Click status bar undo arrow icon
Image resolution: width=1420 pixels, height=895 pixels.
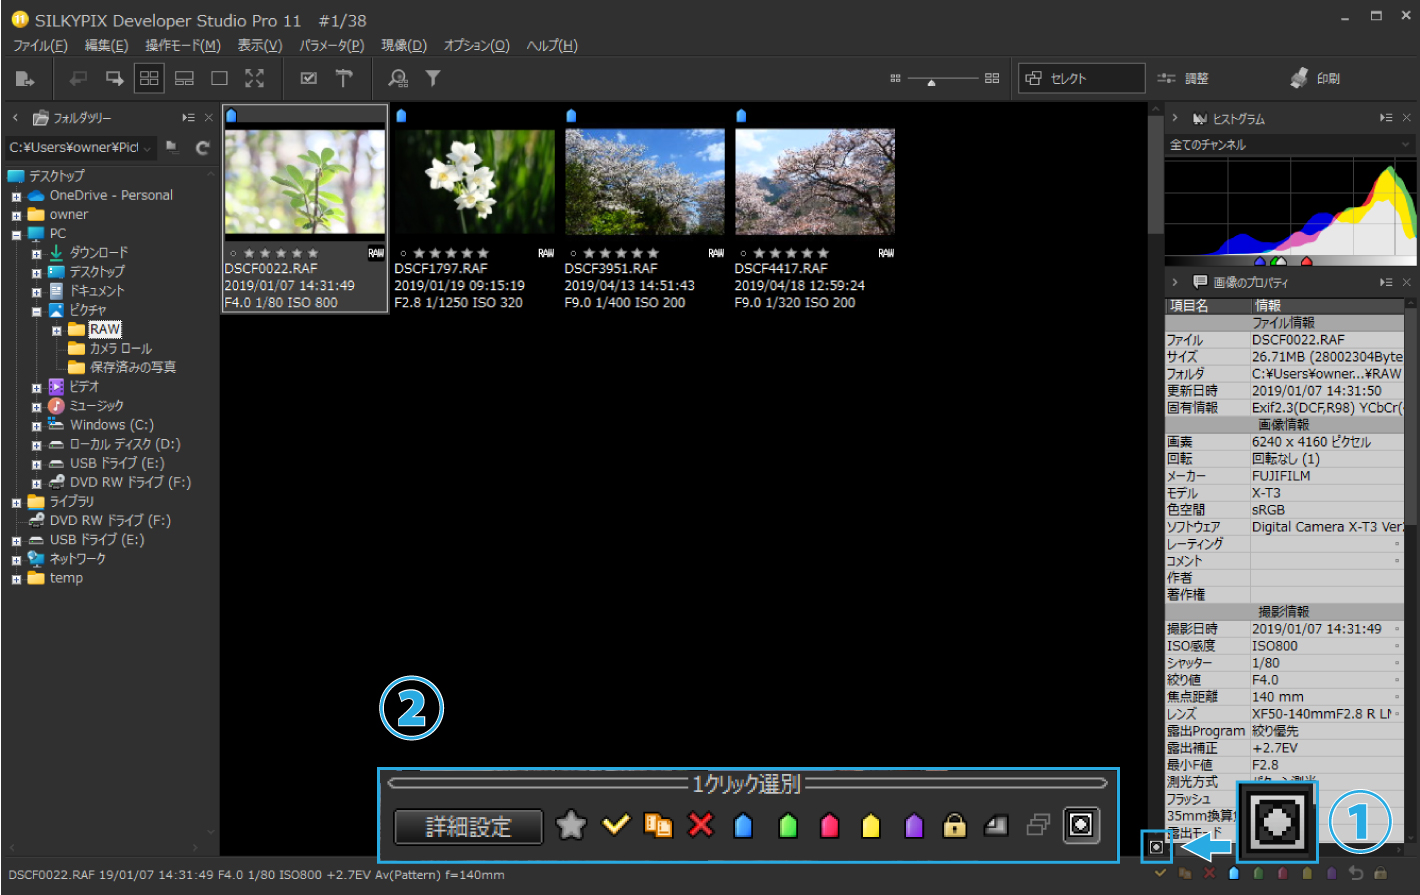tap(1357, 873)
